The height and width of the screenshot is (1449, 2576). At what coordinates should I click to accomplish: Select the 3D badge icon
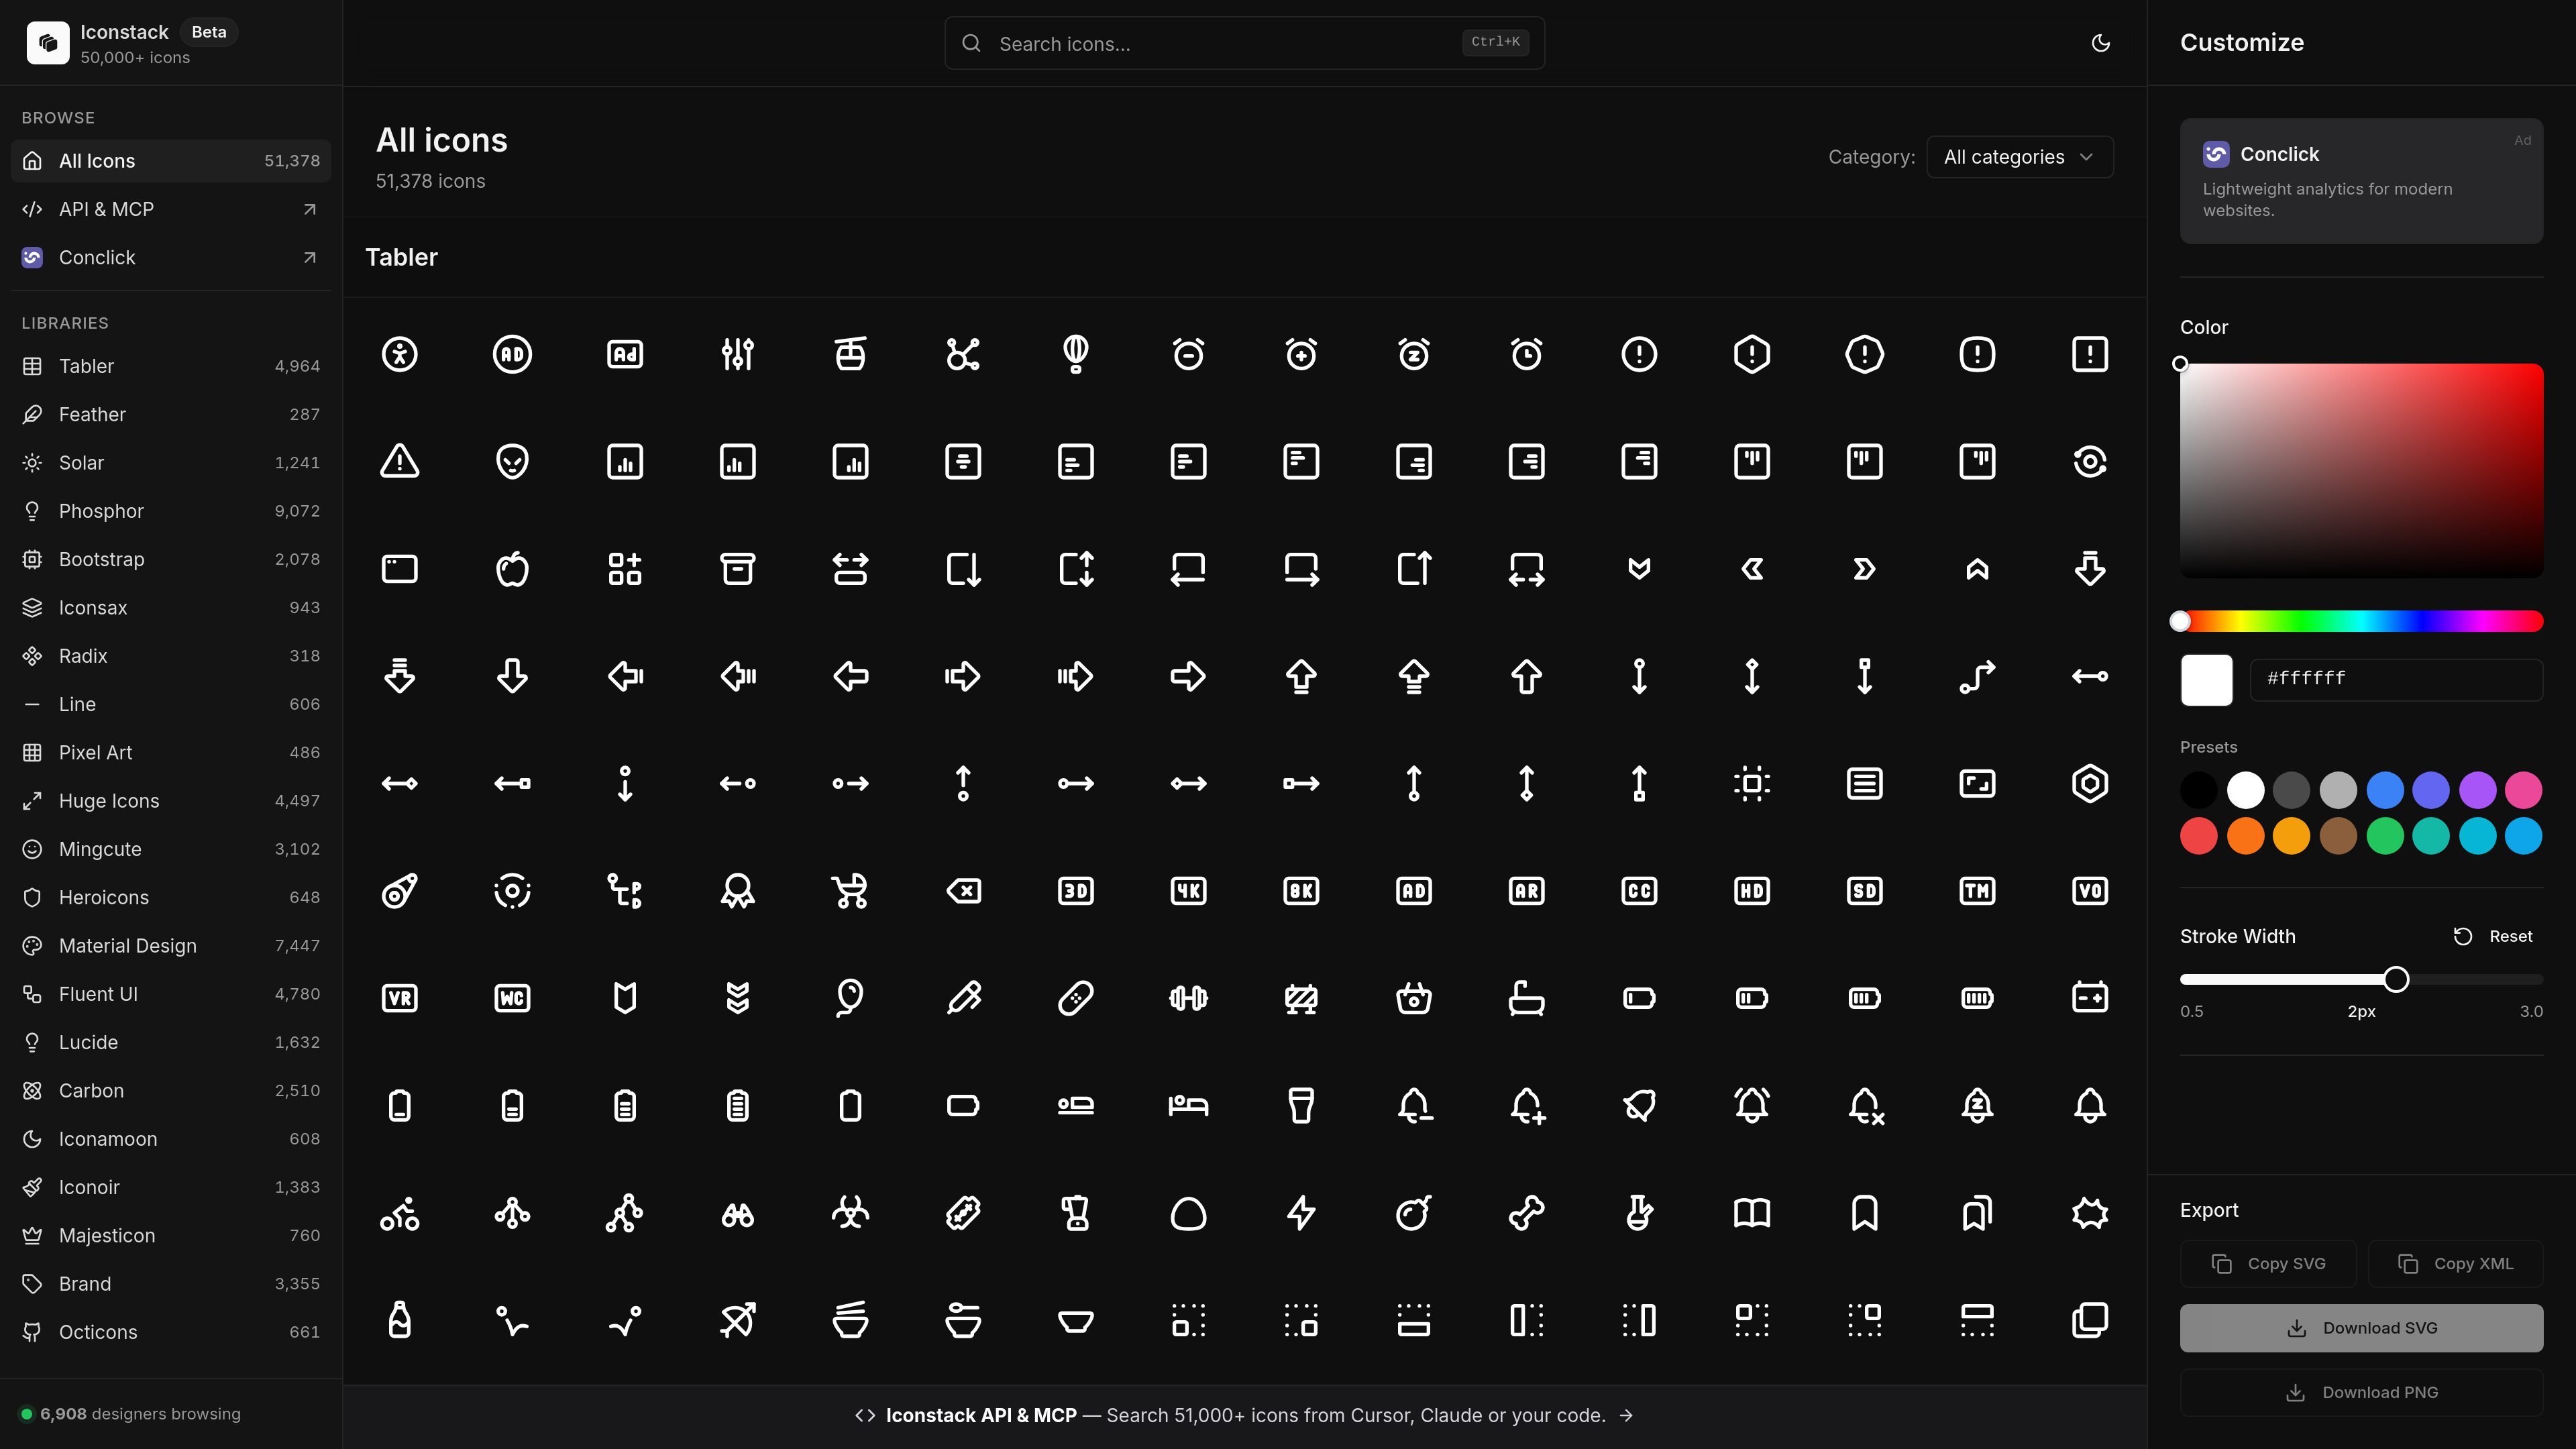[x=1075, y=891]
